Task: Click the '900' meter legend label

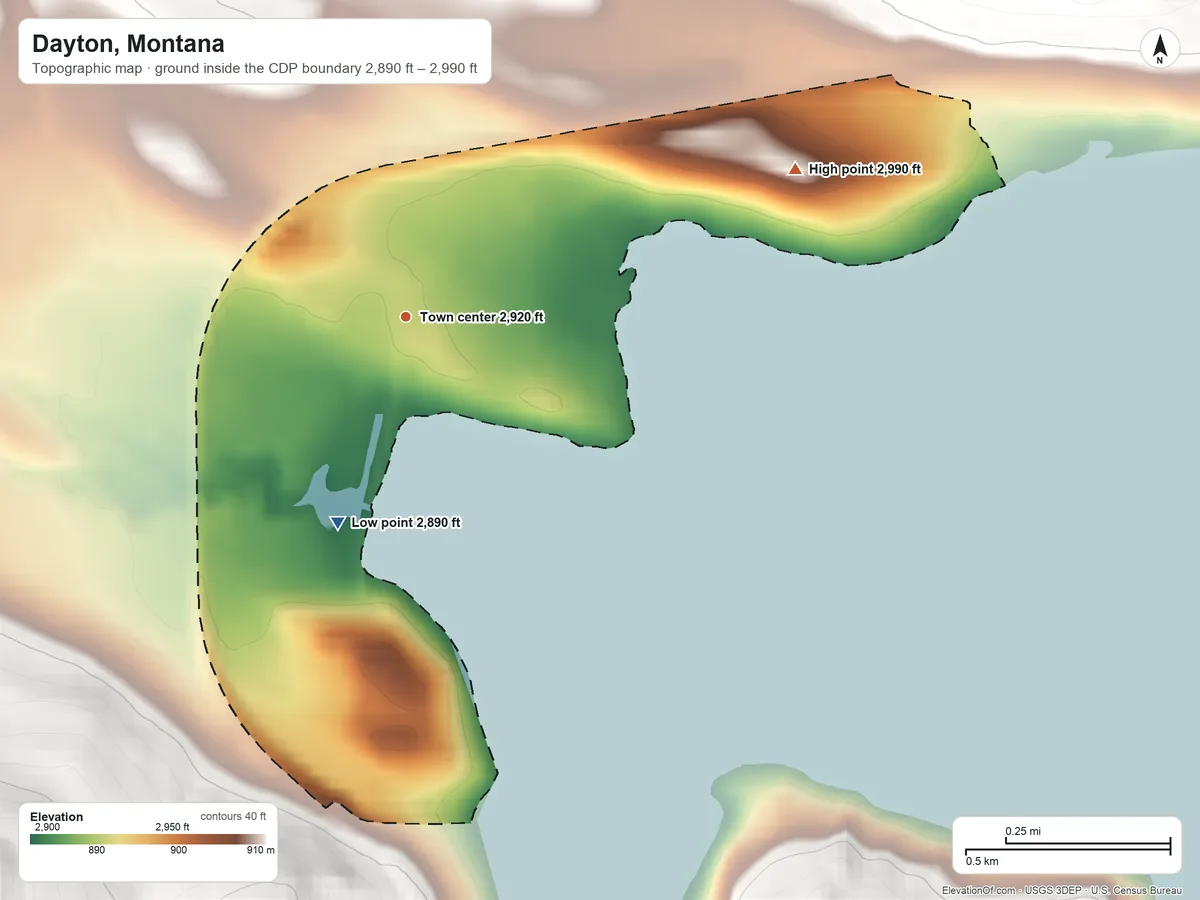Action: tap(178, 851)
